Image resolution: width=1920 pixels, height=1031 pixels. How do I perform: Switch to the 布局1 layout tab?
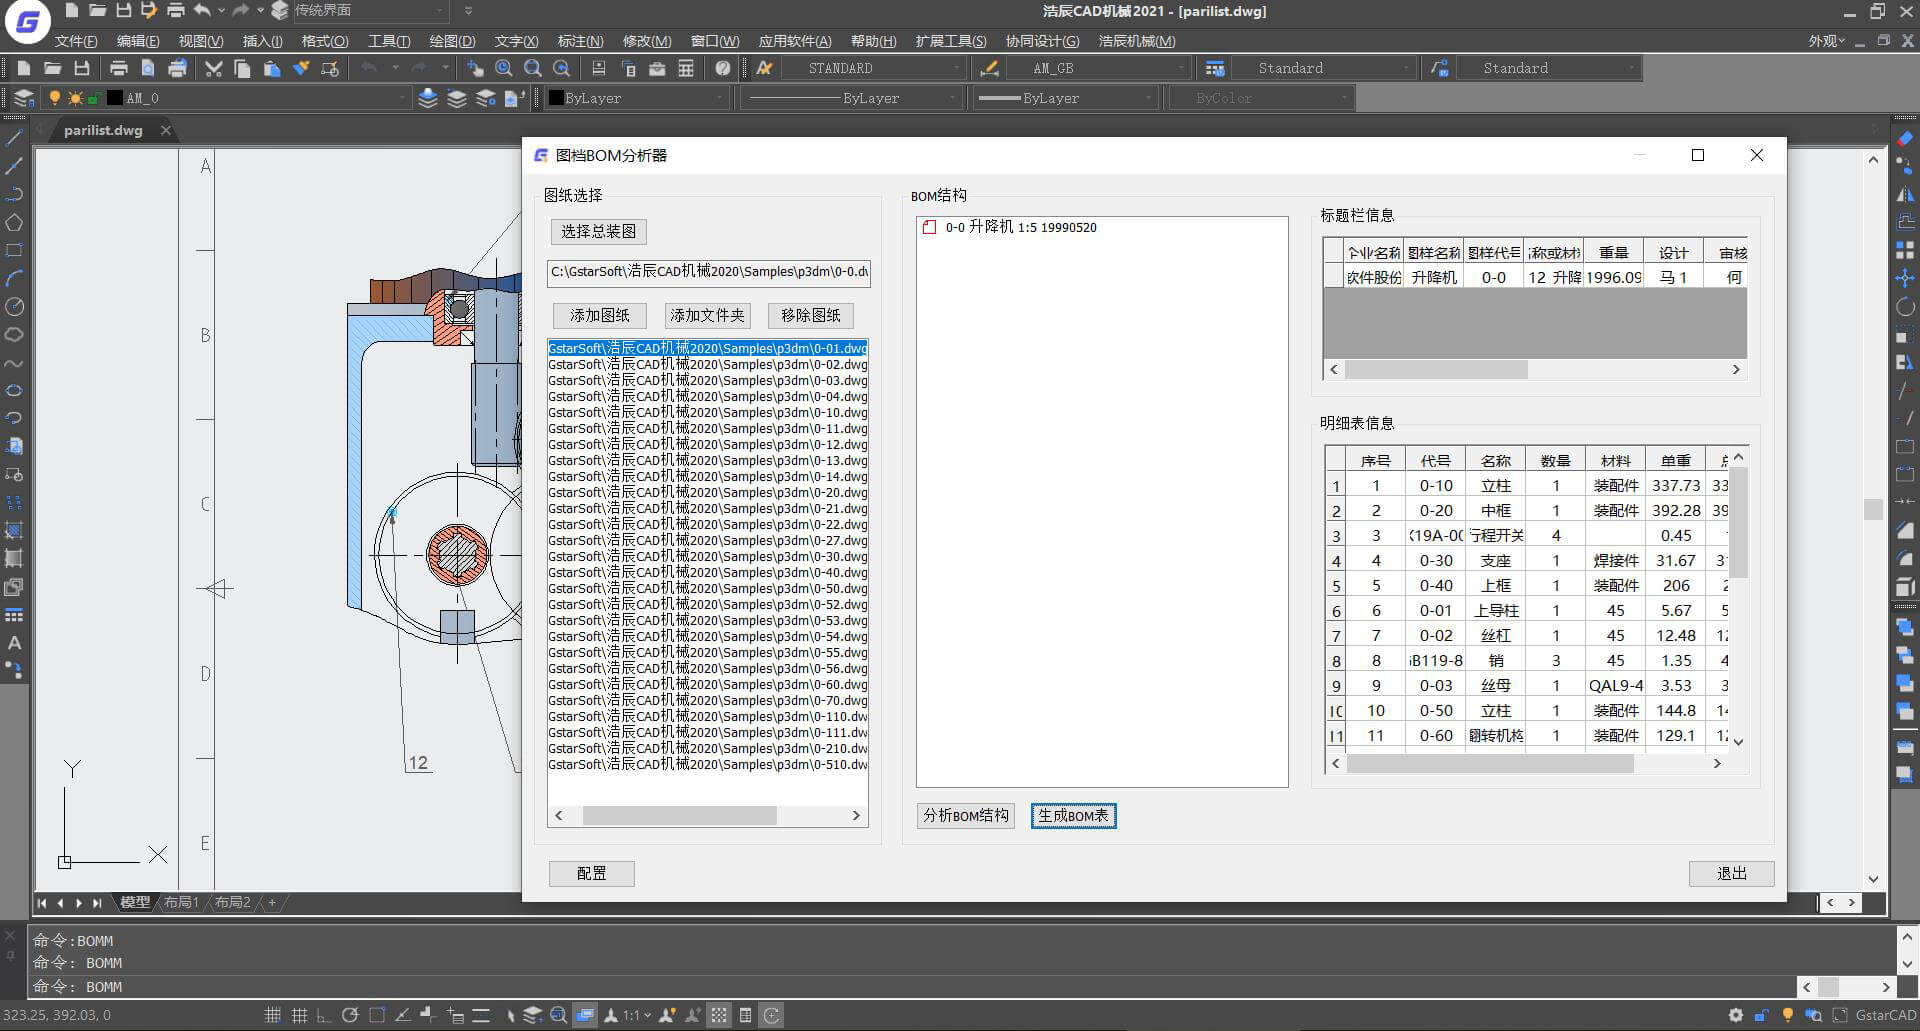[x=181, y=902]
